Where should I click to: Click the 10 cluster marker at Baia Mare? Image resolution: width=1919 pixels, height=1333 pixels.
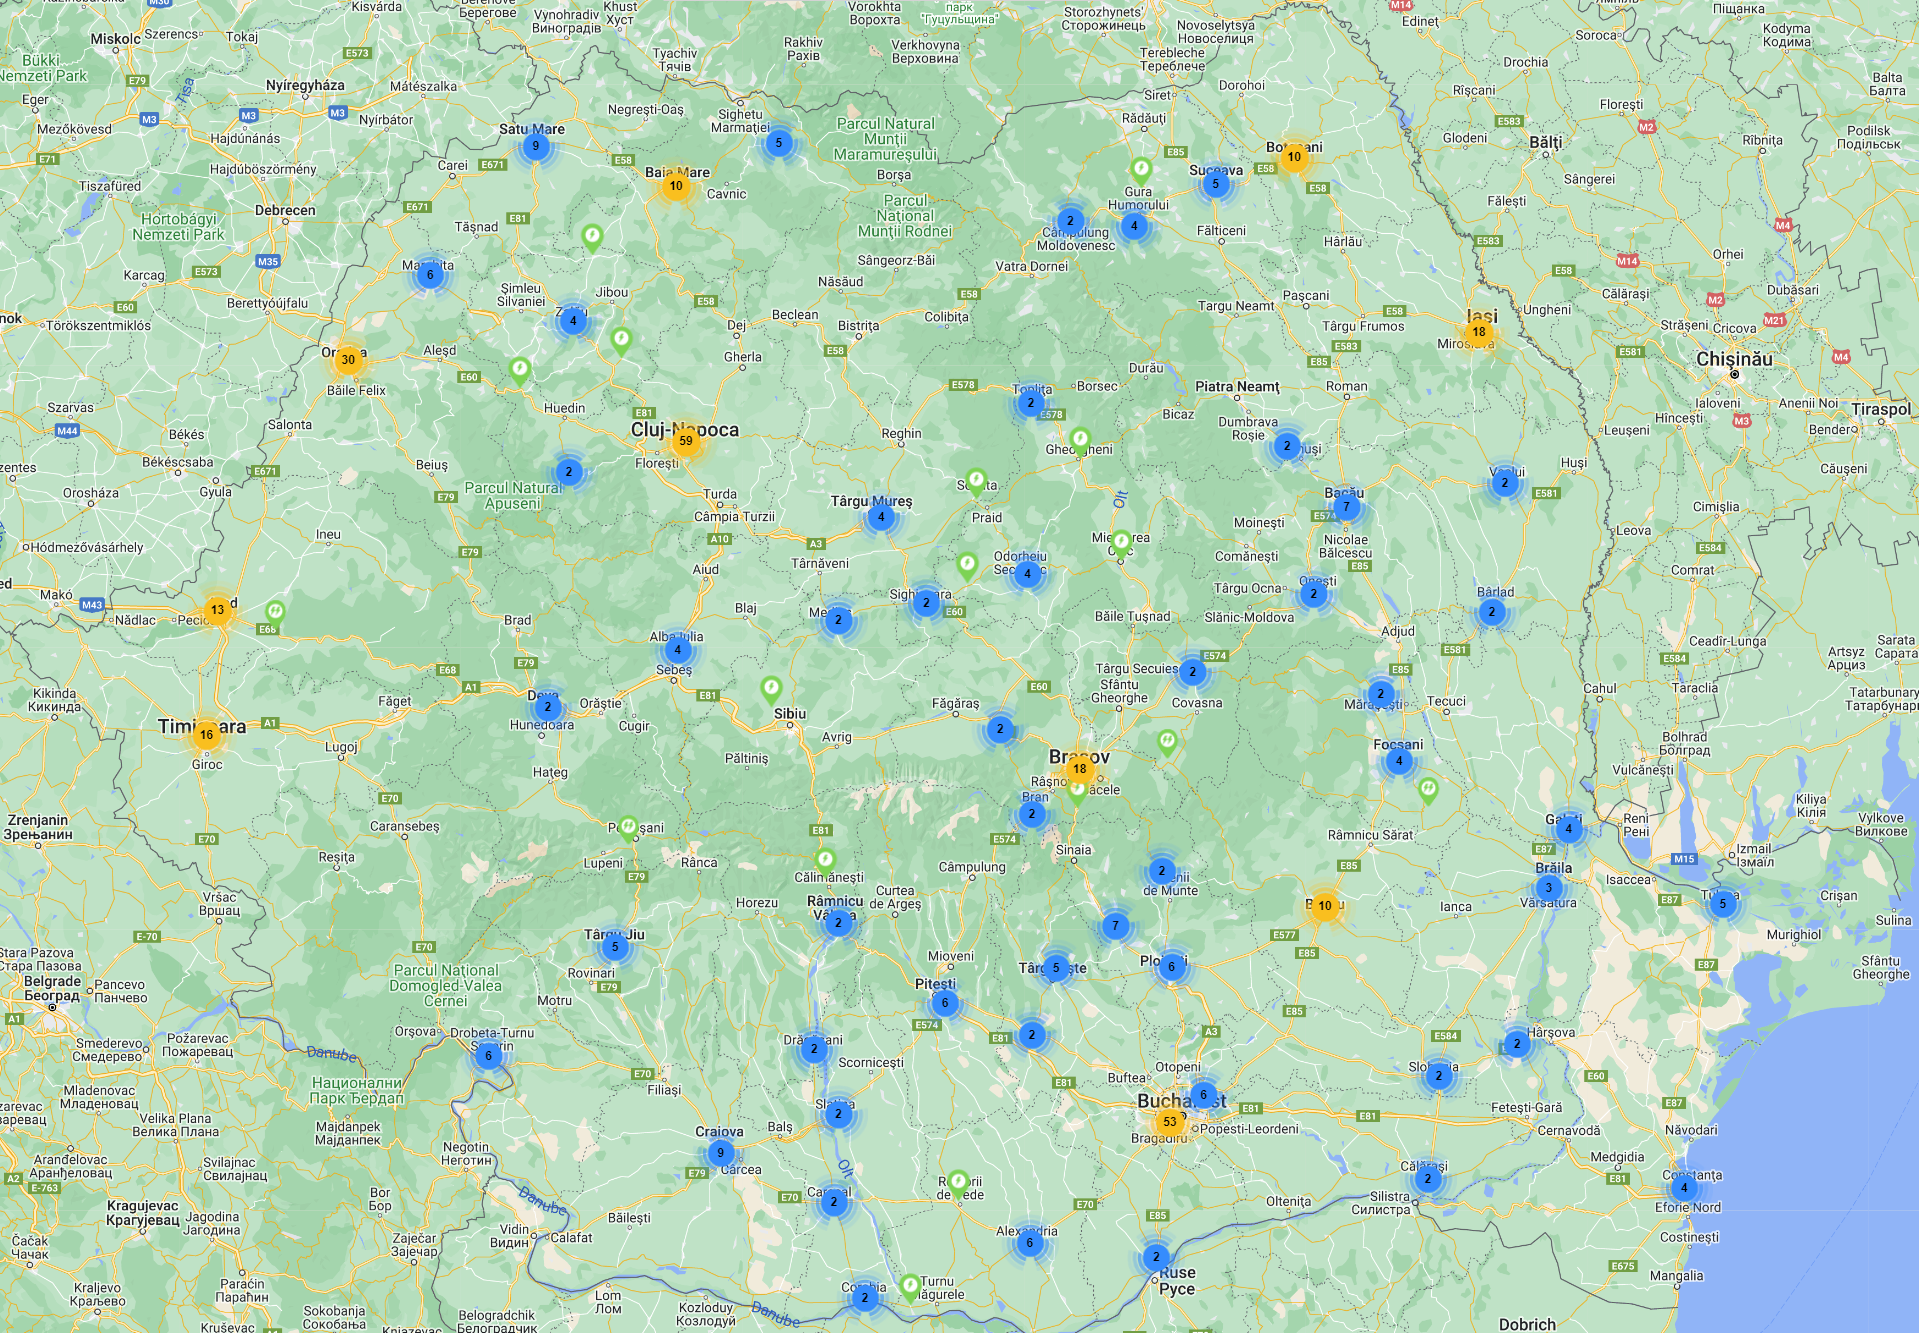[x=676, y=186]
